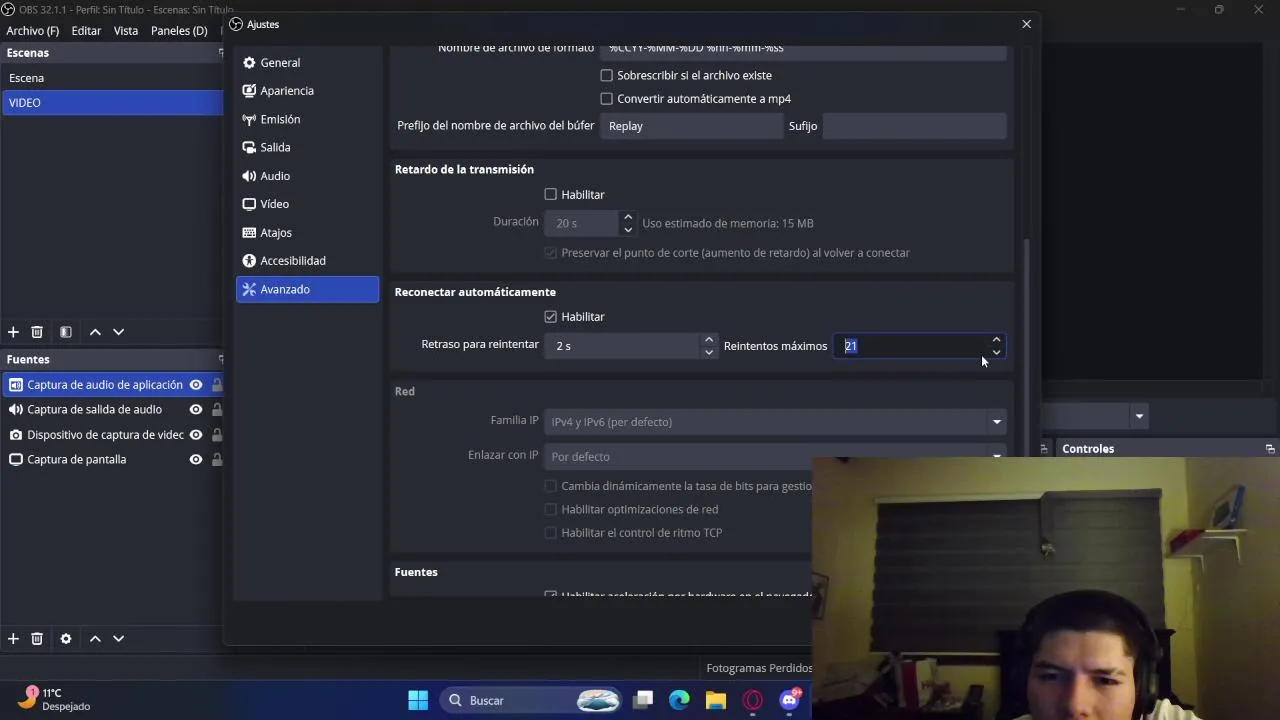Viewport: 1280px width, 720px height.
Task: Click the Replay buffer prefix field
Action: tap(691, 126)
